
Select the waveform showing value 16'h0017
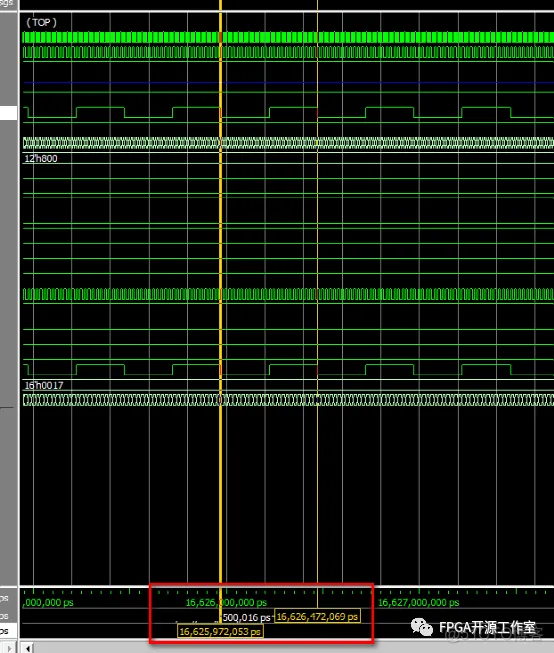[288, 385]
